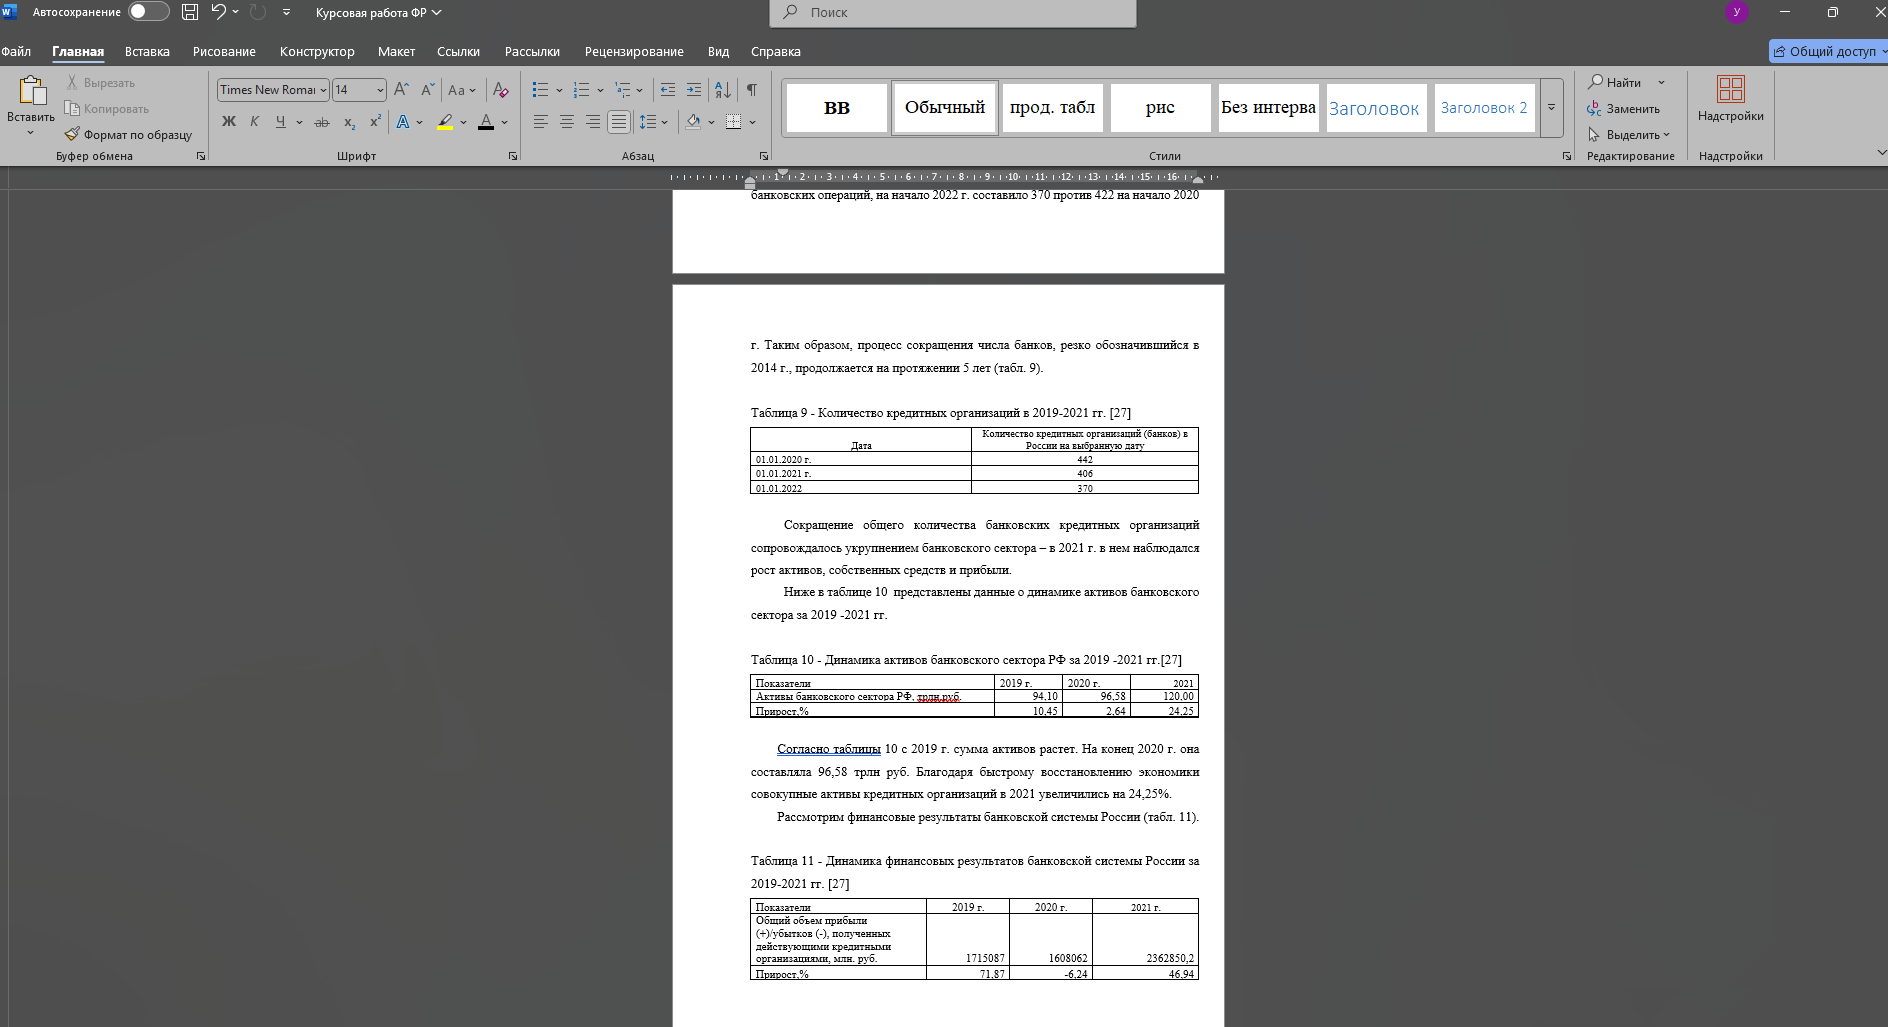This screenshot has width=1888, height=1027.
Task: Open the font size dropdown
Action: (x=380, y=90)
